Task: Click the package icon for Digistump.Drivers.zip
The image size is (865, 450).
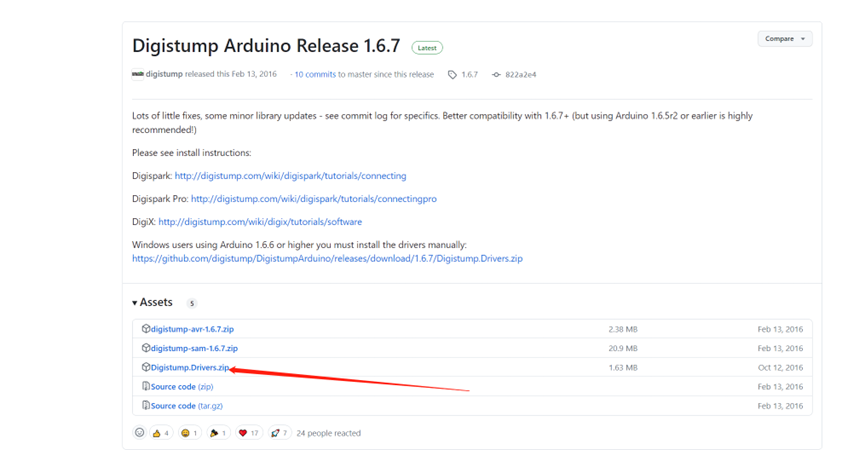Action: (x=146, y=367)
